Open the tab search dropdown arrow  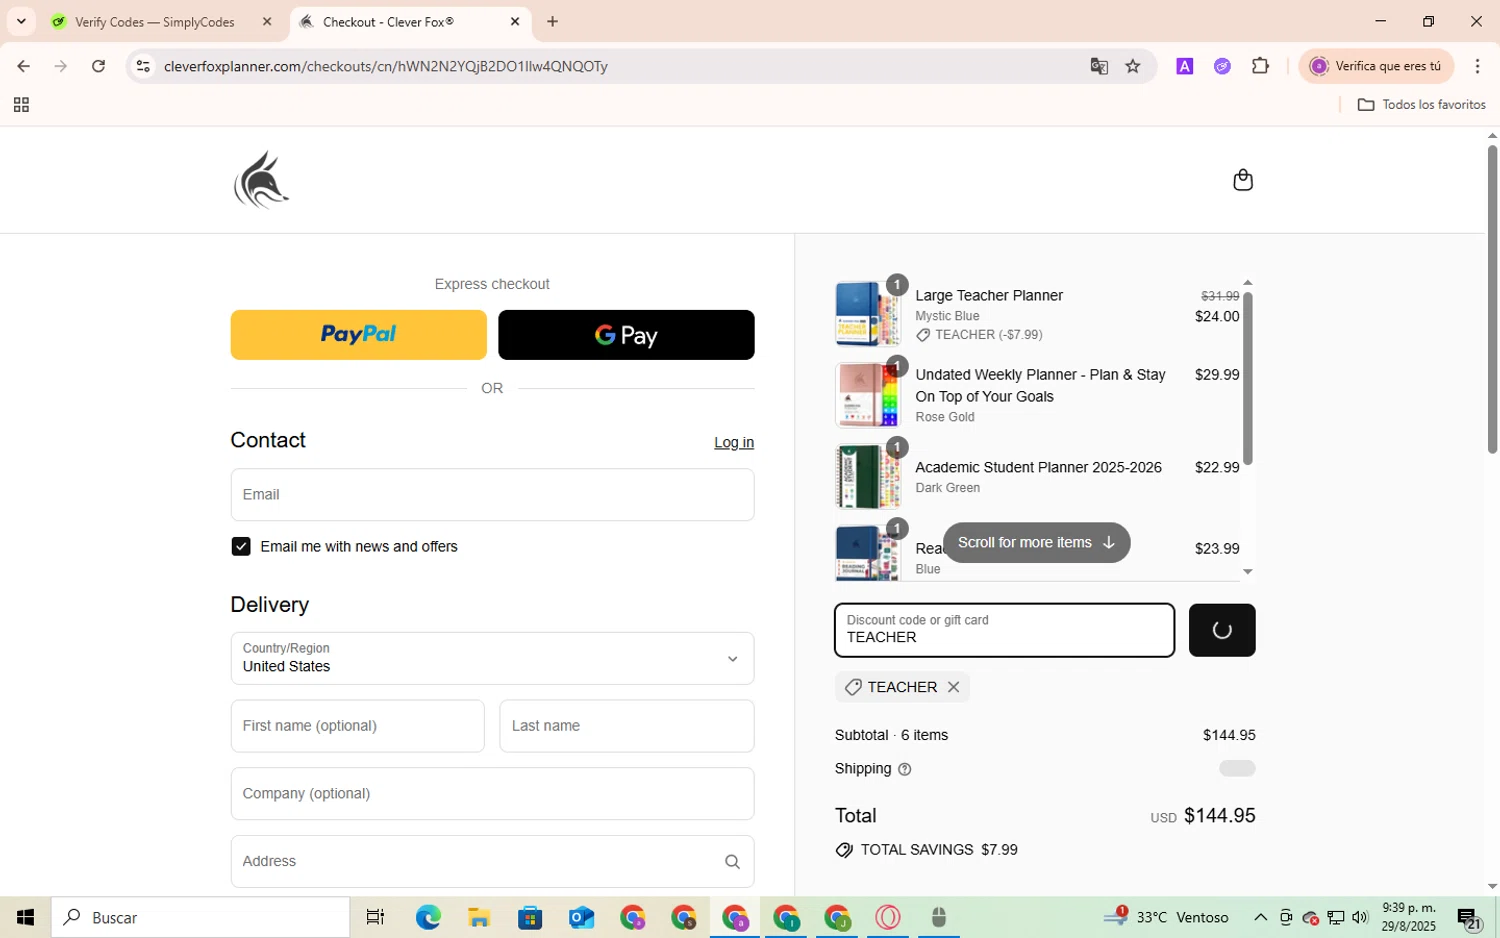21,22
